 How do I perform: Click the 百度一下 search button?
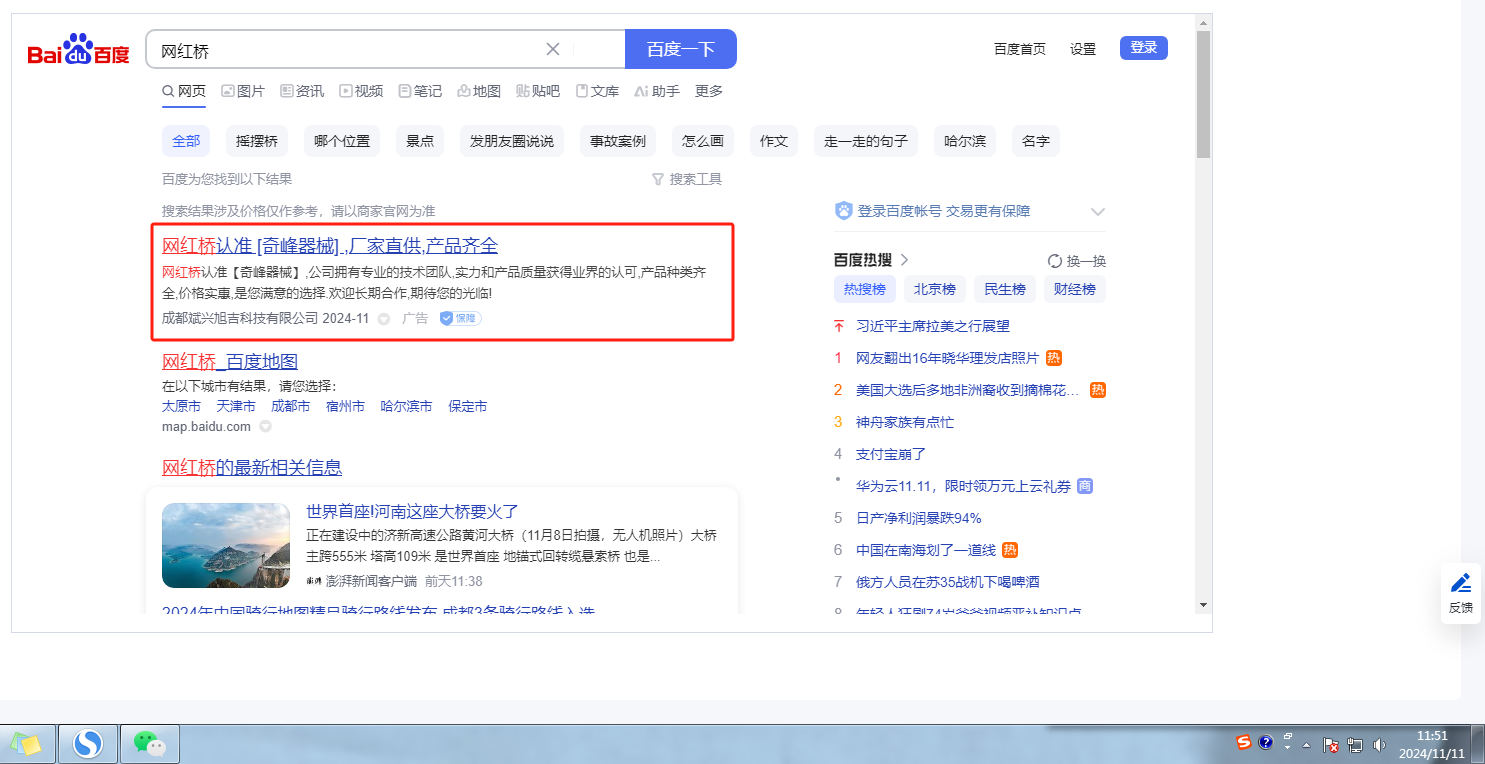click(680, 49)
